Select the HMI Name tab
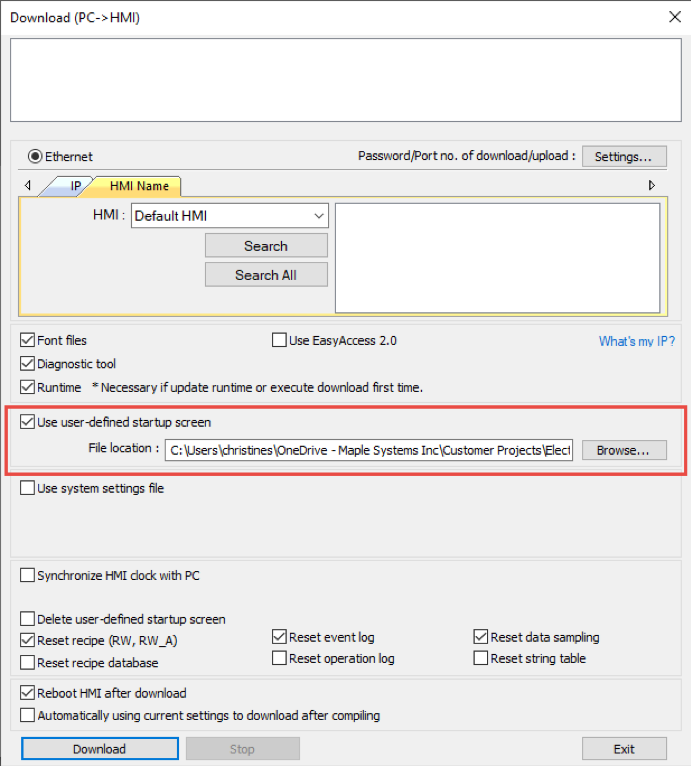This screenshot has width=691, height=766. pos(139,186)
